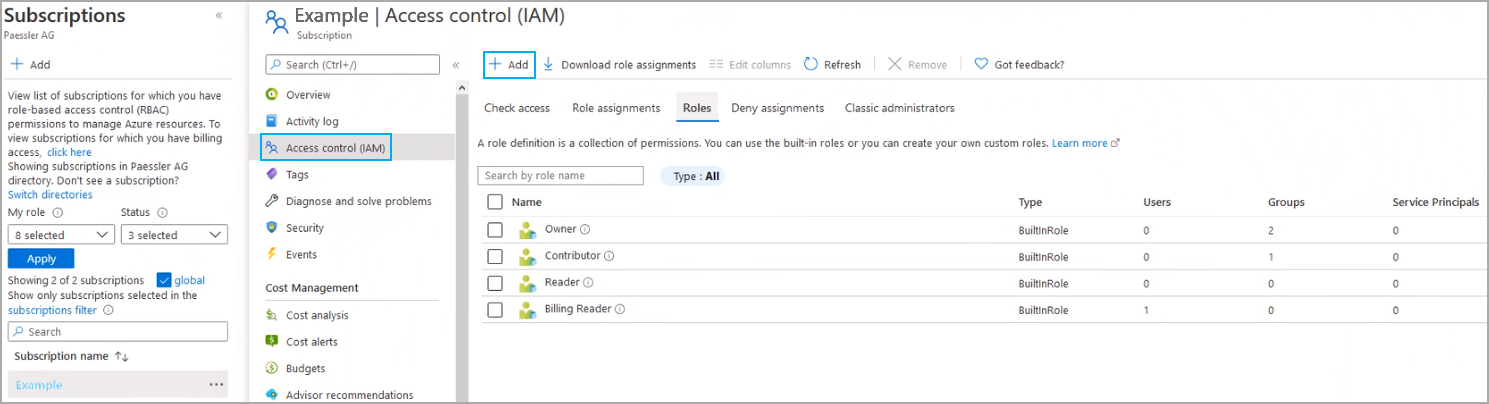
Task: Open the ellipsis menu for Example subscription
Action: click(216, 385)
